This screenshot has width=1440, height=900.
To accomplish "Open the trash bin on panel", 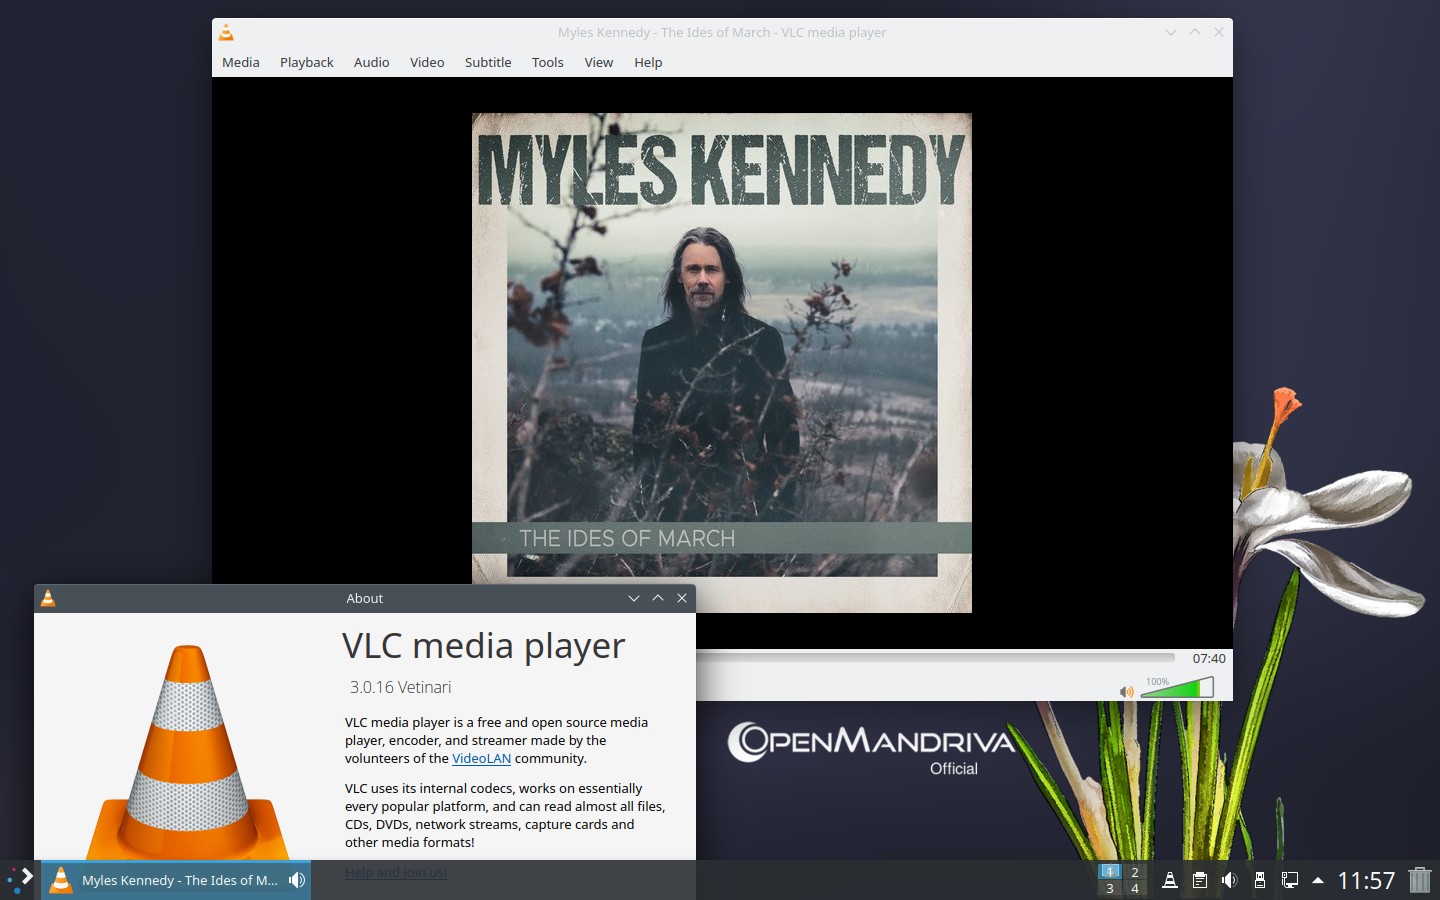I will [x=1419, y=880].
